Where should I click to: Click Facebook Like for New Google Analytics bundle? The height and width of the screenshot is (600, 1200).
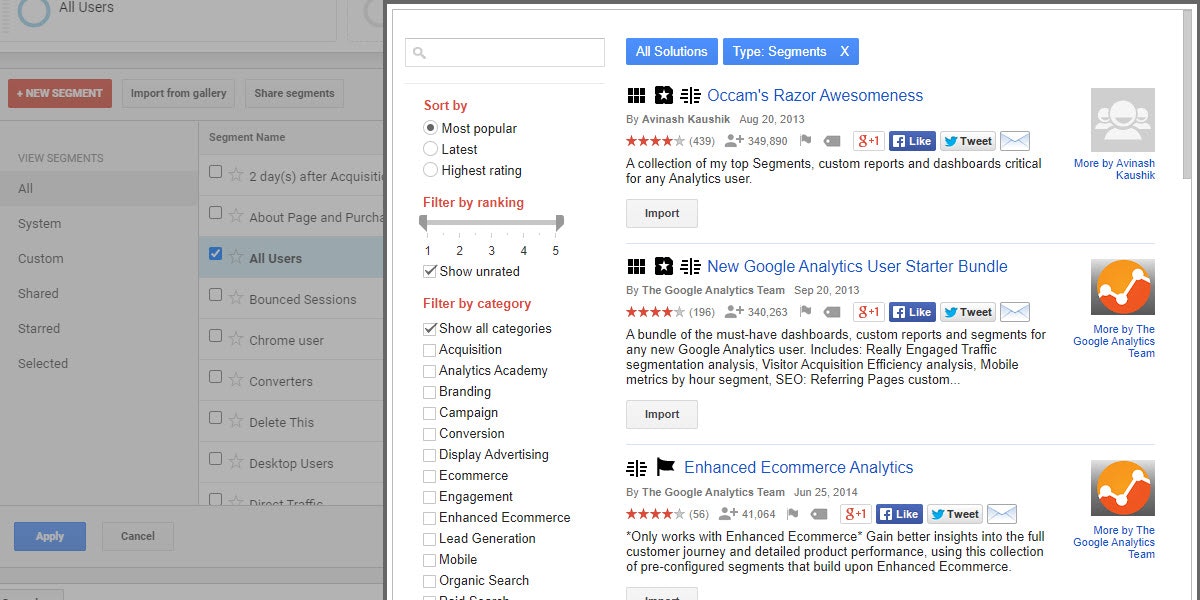click(912, 312)
